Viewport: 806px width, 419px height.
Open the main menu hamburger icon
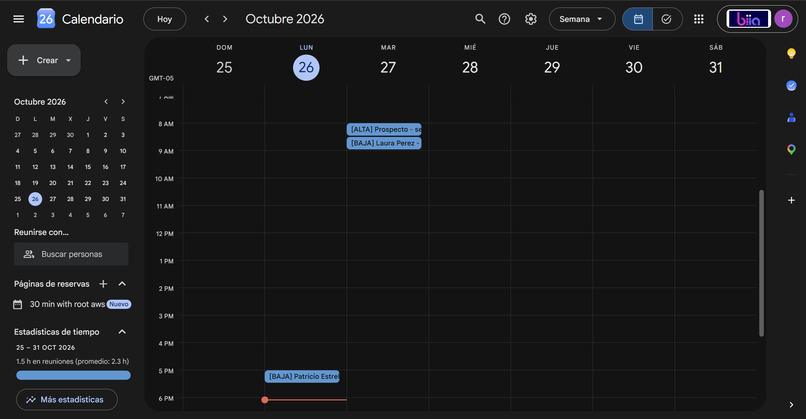coord(19,19)
